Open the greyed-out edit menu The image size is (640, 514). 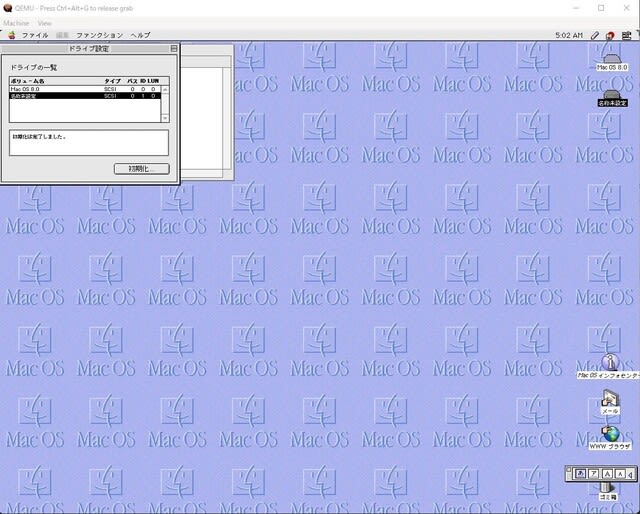point(62,36)
